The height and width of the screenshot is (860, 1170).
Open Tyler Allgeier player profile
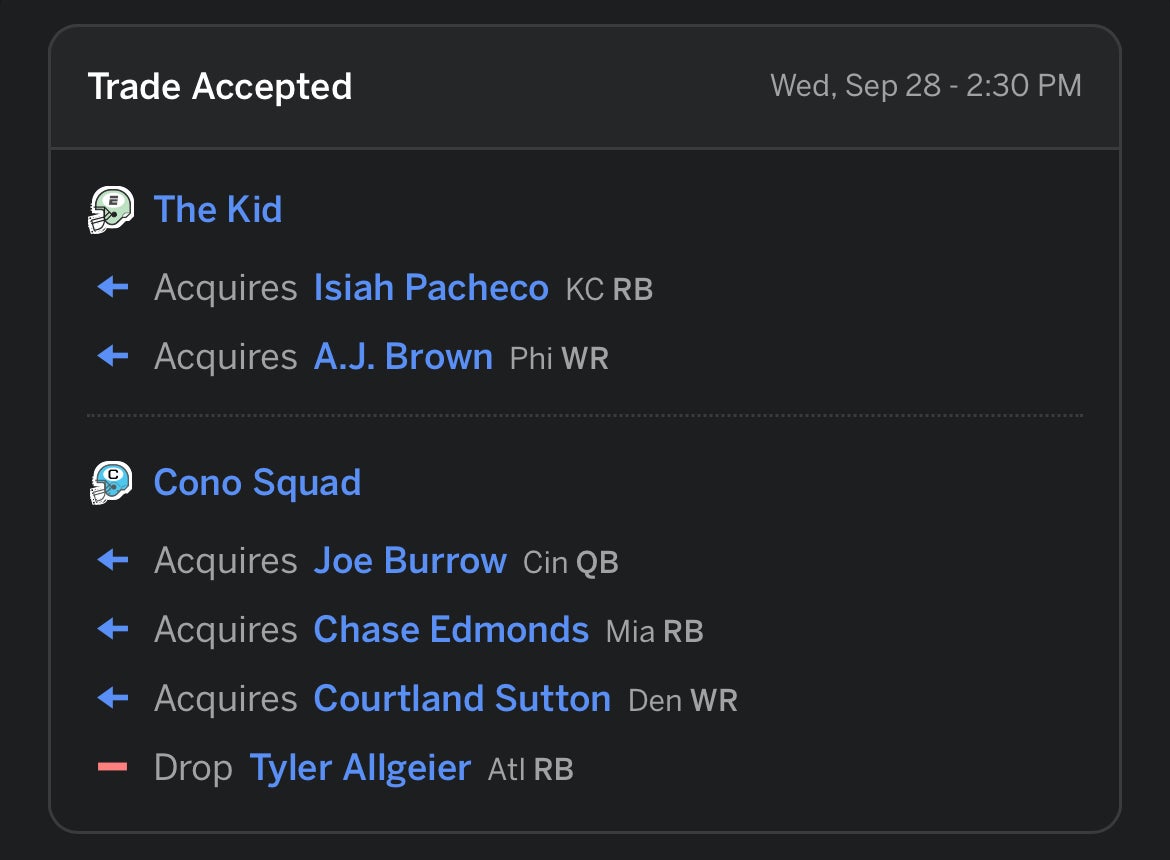[x=360, y=768]
